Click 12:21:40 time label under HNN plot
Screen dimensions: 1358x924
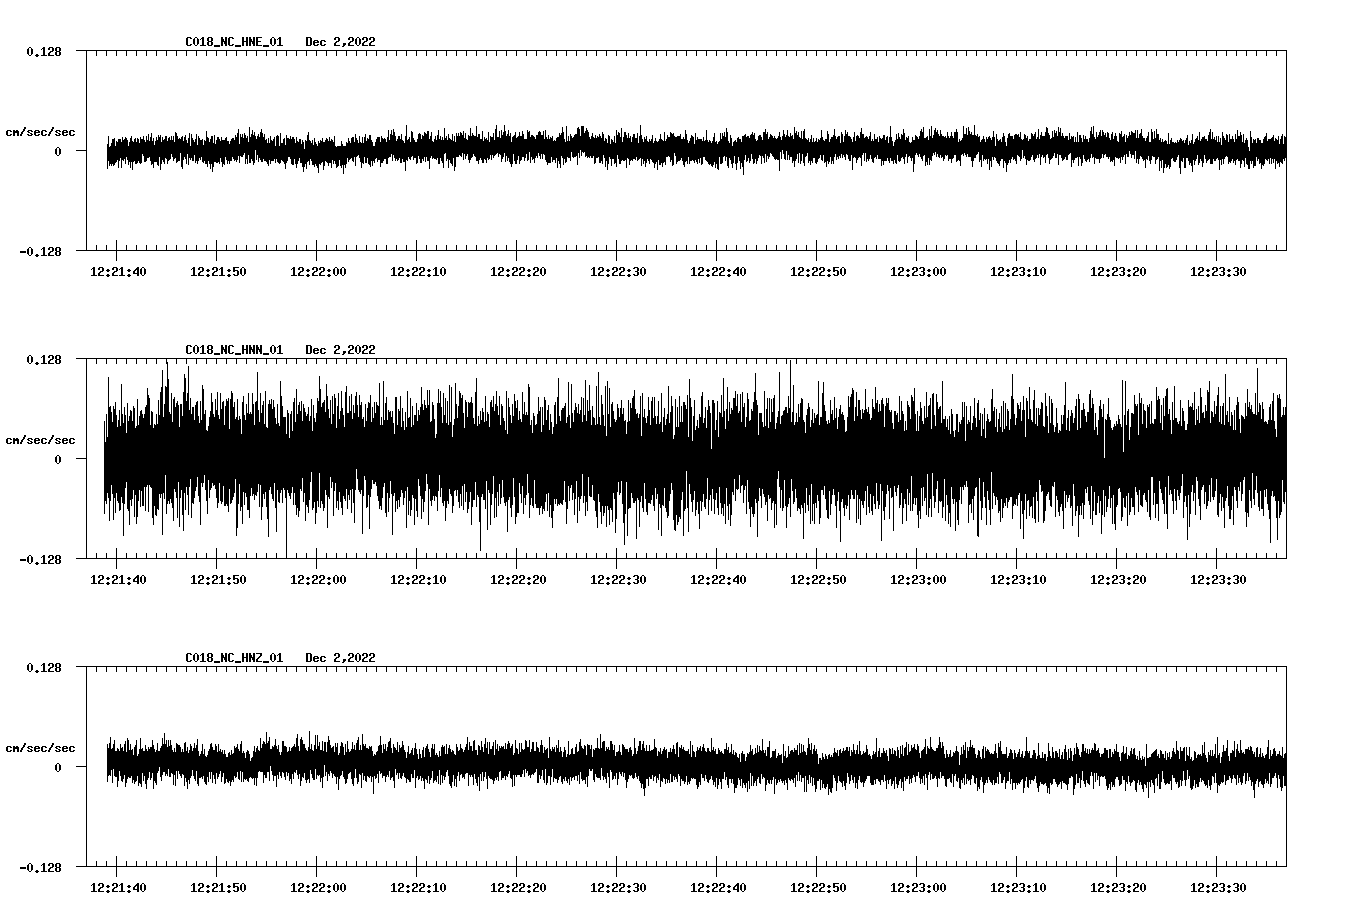point(118,579)
